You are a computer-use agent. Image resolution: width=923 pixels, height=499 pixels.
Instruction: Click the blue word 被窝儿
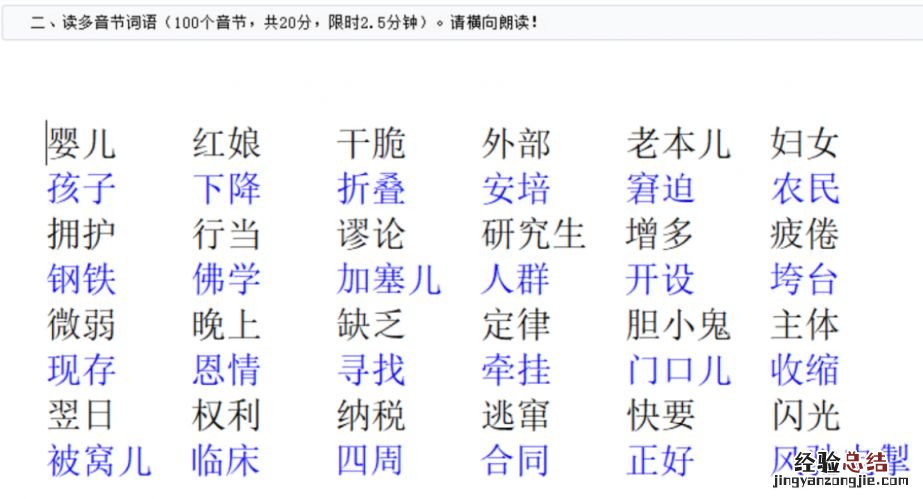tap(99, 460)
